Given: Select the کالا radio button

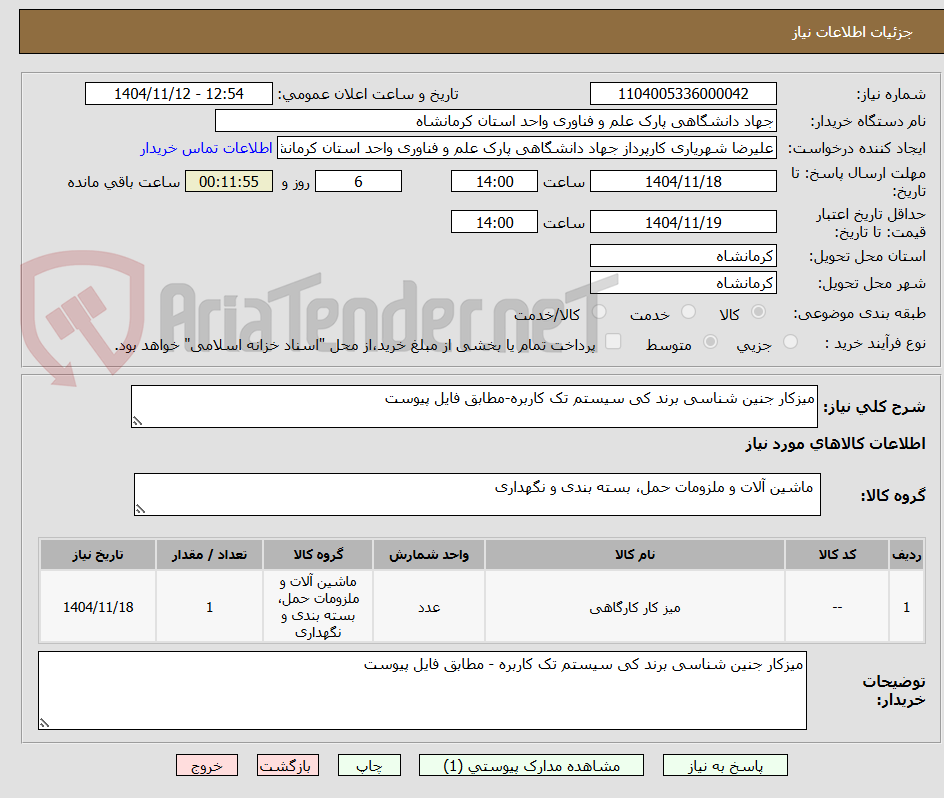Looking at the screenshot, I should coord(759,312).
